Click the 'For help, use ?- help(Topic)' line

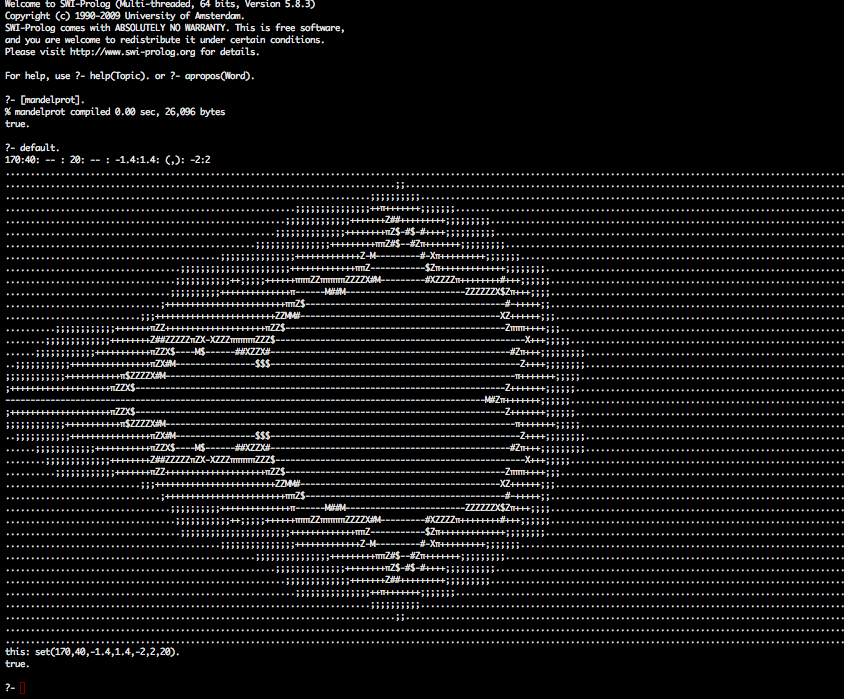pos(130,76)
